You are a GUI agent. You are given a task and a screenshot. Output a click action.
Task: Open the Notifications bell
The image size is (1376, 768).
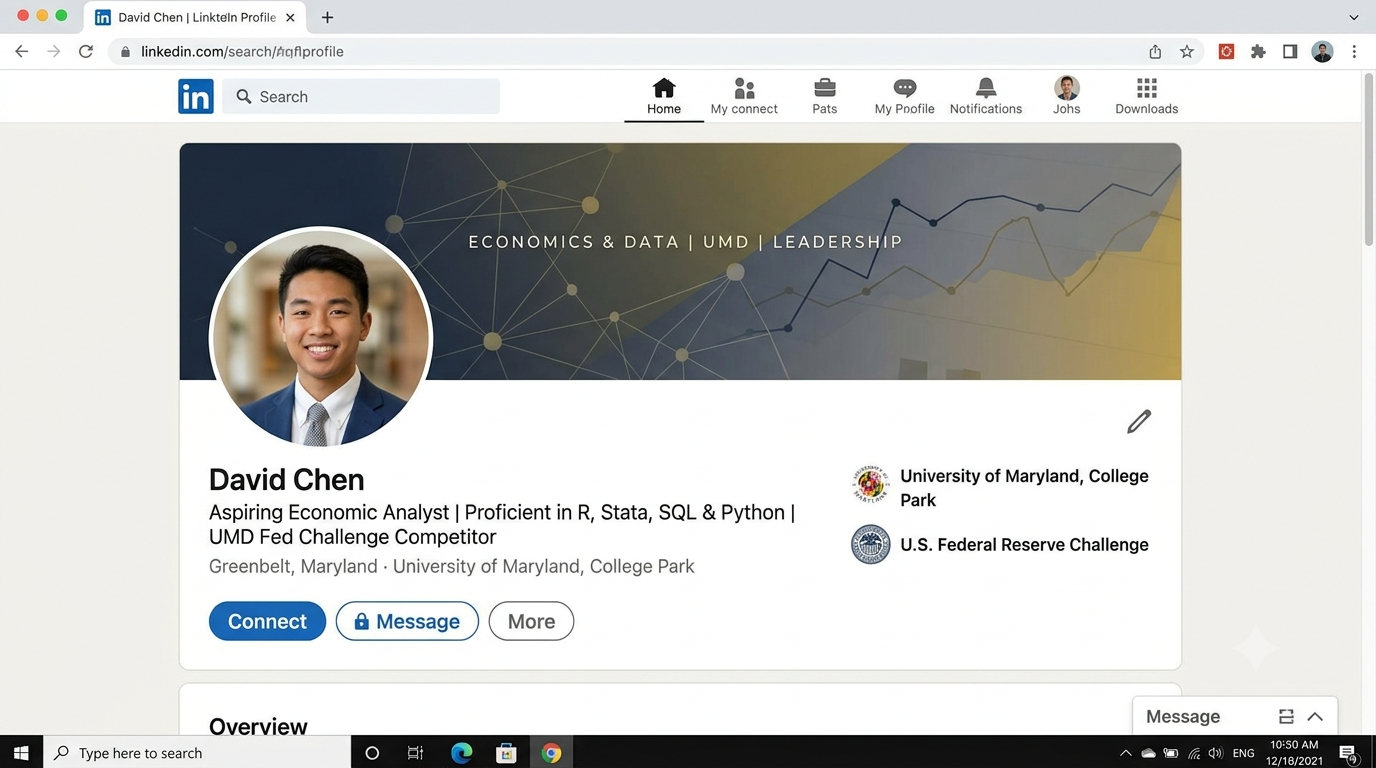tap(986, 97)
